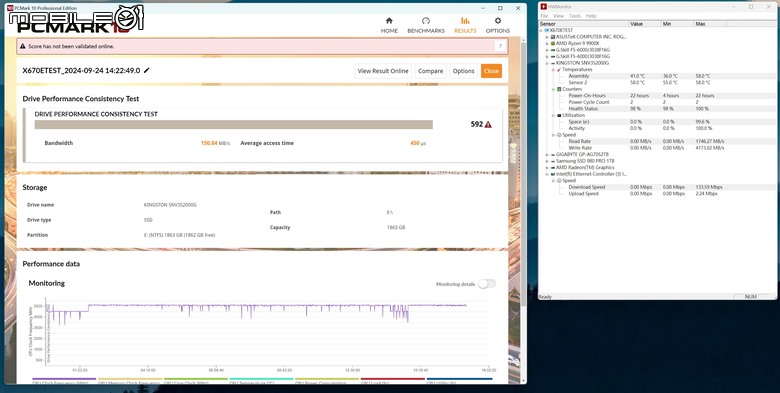This screenshot has width=780, height=393.
Task: Collapse the Intel(R) Ethernet Controller node
Action: point(547,174)
